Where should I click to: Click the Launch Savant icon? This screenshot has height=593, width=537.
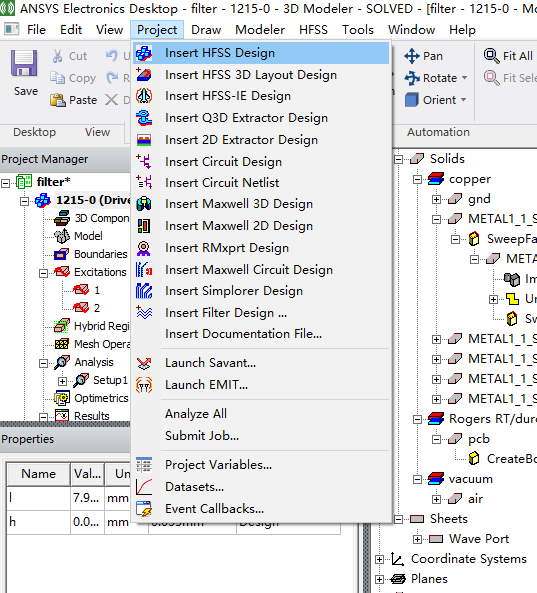pos(144,363)
